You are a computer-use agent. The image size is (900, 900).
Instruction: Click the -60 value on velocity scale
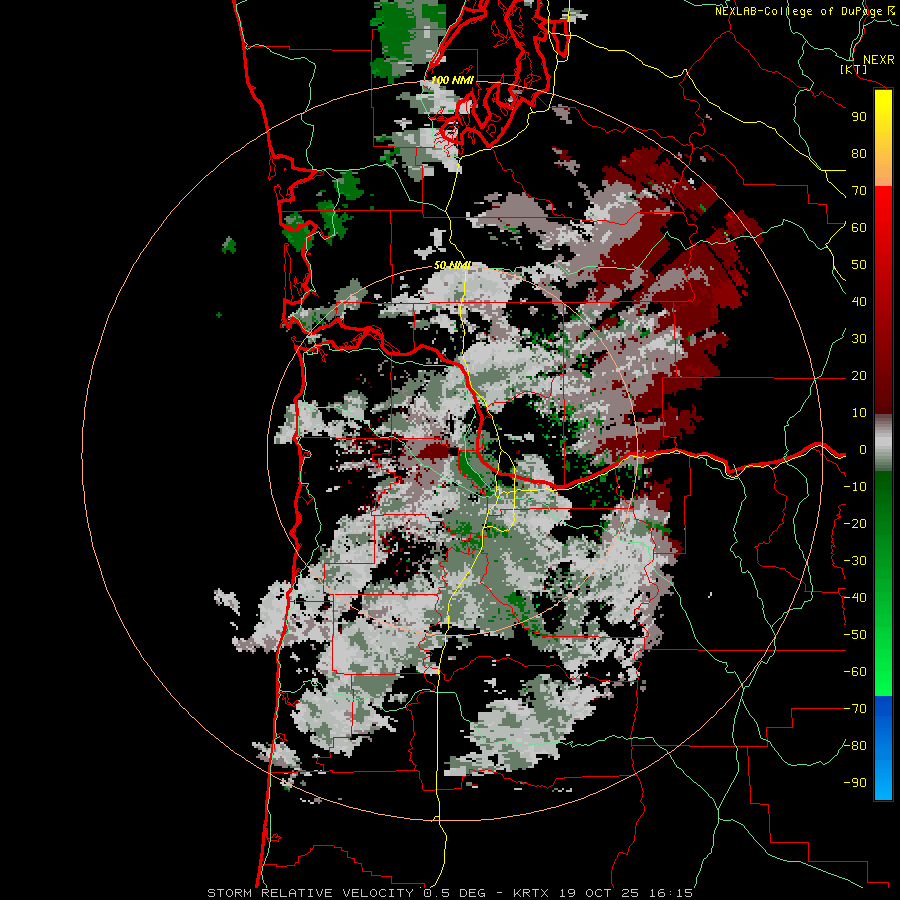855,672
